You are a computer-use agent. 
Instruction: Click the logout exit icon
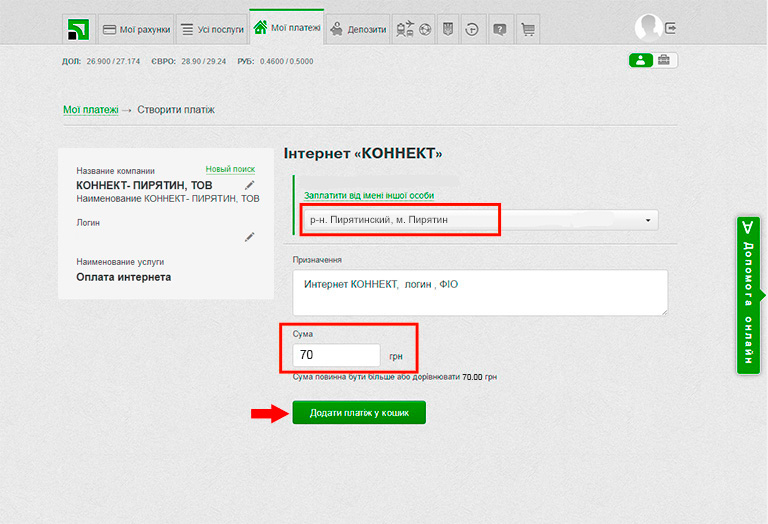[671, 28]
